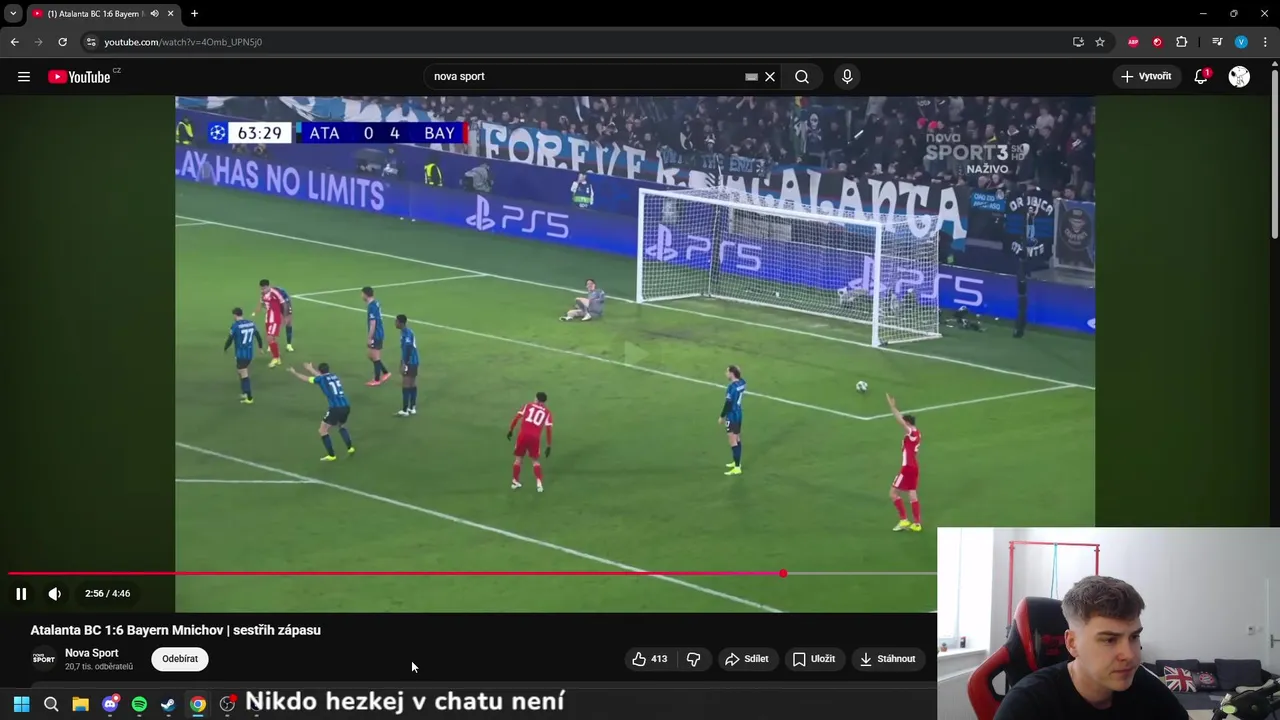Viewport: 1280px width, 720px height.
Task: Open the red circular extension icon
Action: 1157,42
